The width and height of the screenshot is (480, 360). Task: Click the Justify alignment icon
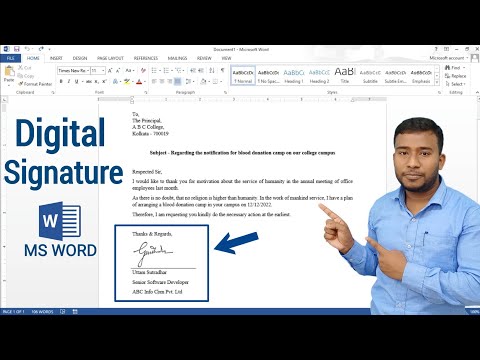point(178,82)
